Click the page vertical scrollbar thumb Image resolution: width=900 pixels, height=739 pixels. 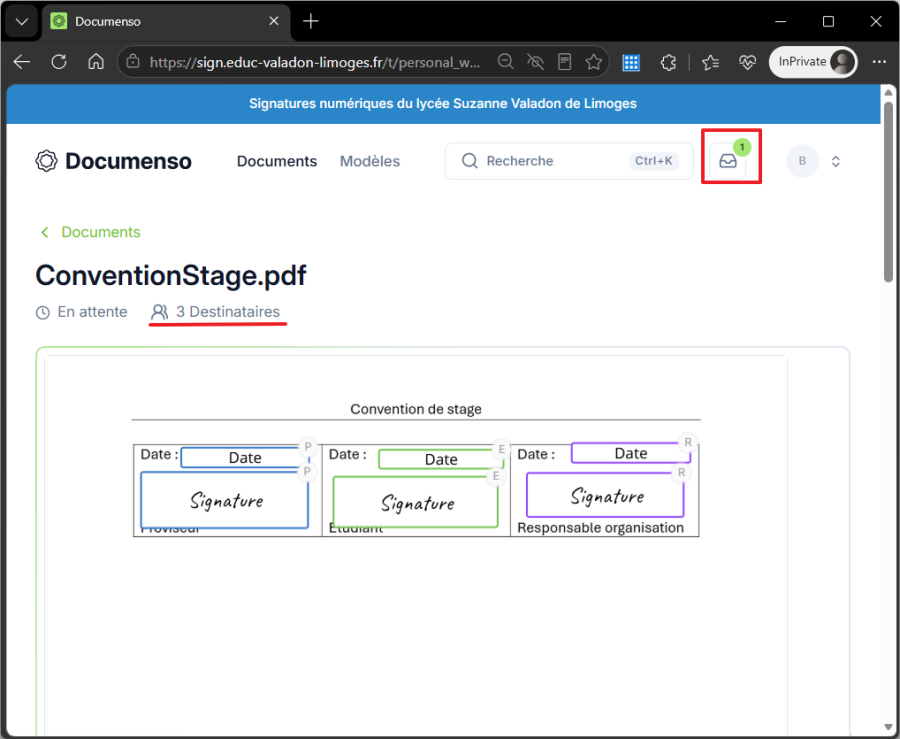tap(888, 191)
